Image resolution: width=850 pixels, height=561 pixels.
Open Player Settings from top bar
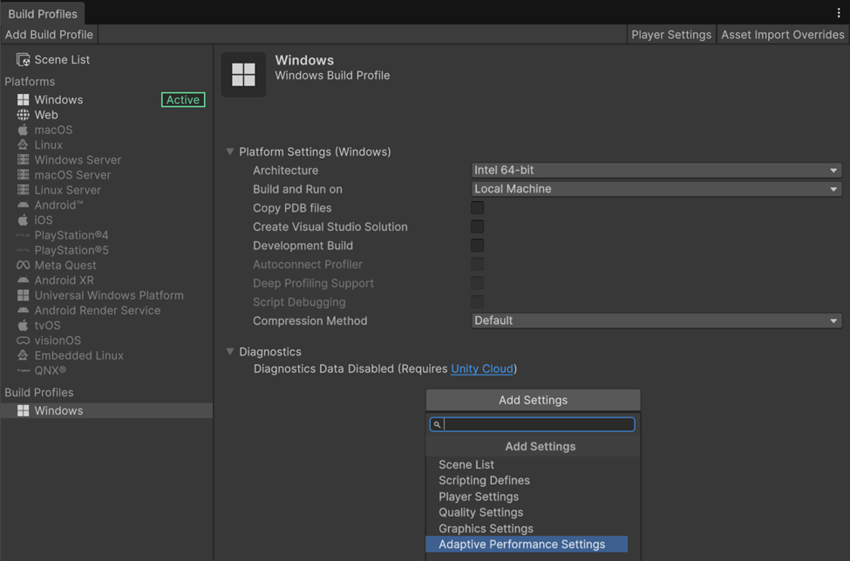coord(671,35)
